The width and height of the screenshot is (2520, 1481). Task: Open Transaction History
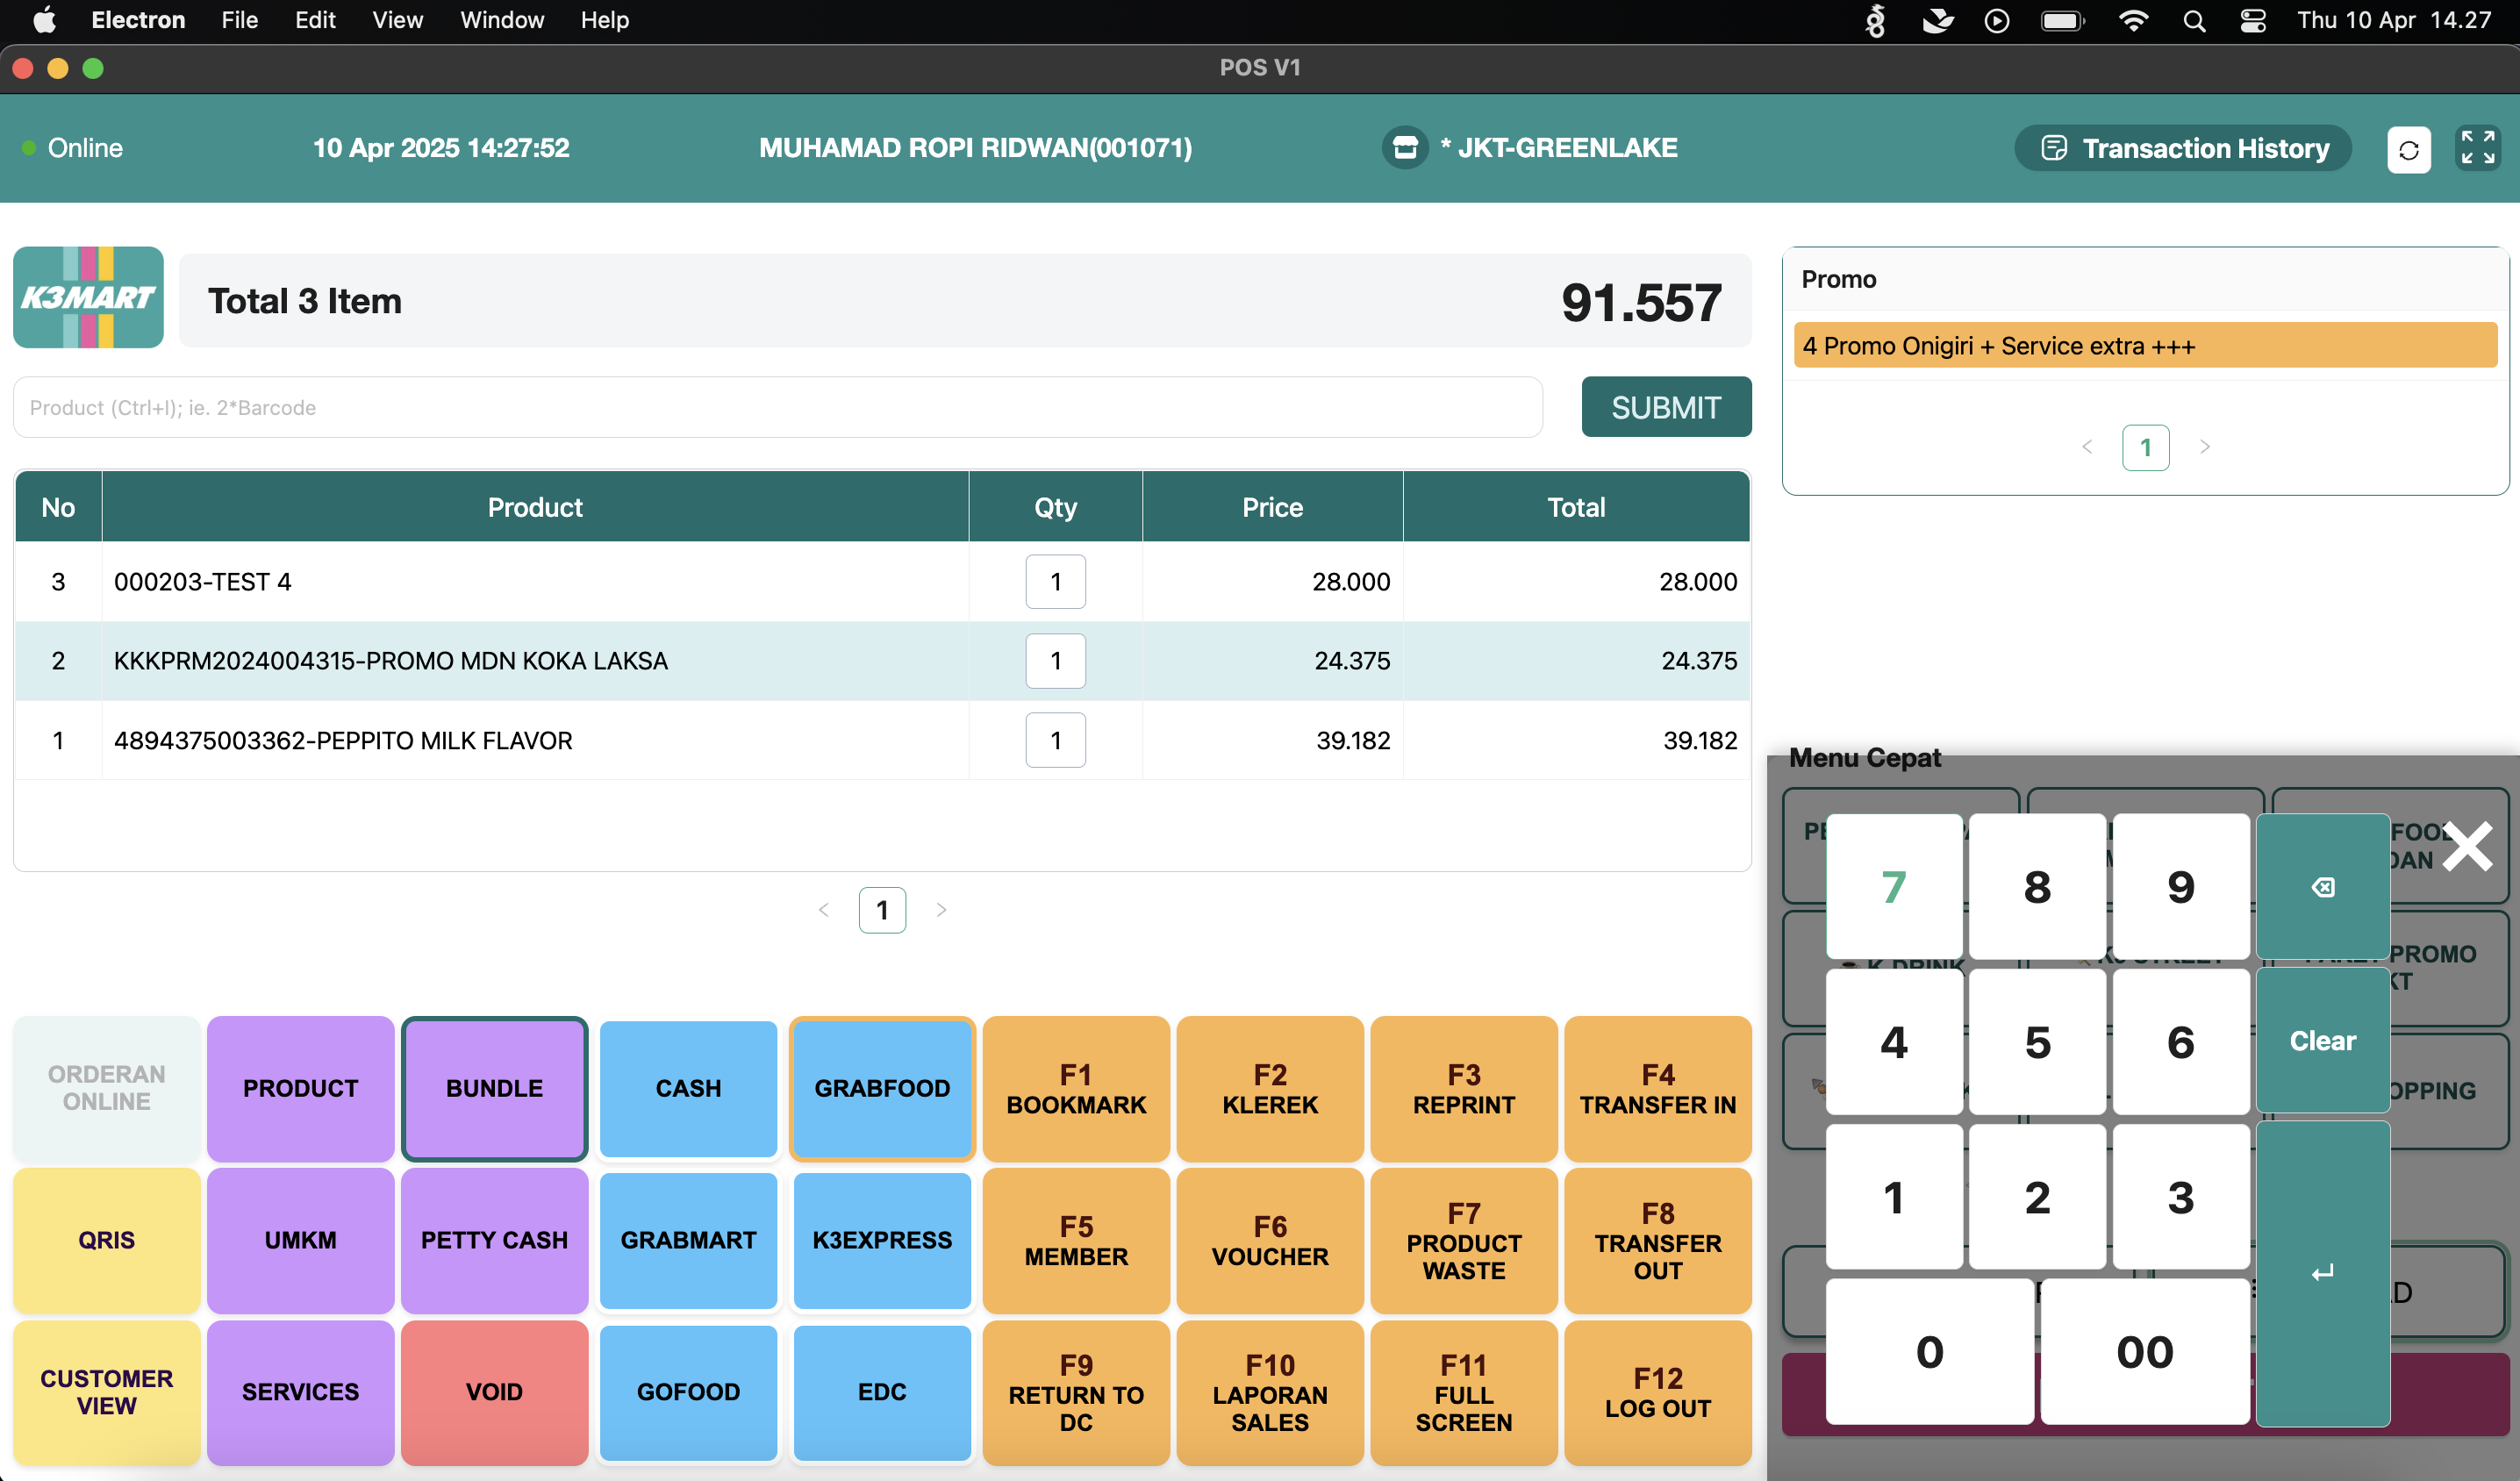[x=2182, y=148]
